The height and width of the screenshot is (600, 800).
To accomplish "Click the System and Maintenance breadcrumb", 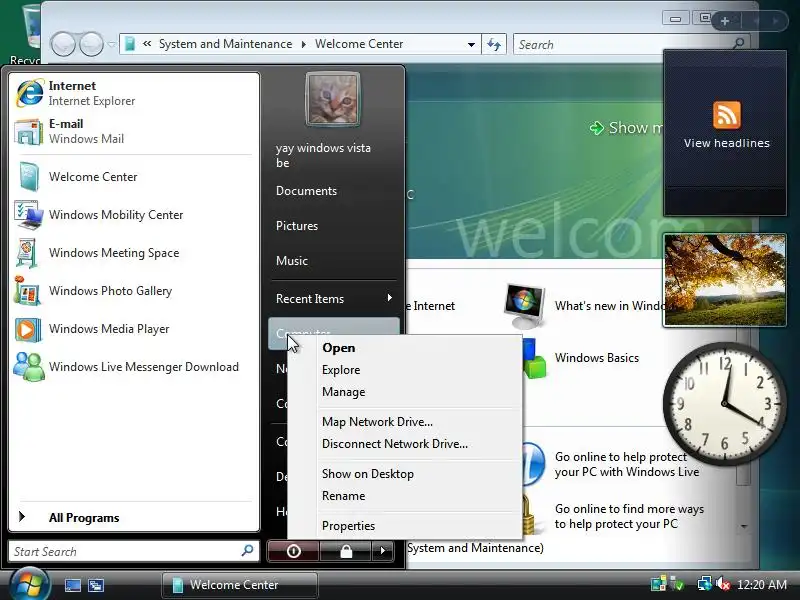I will point(225,44).
